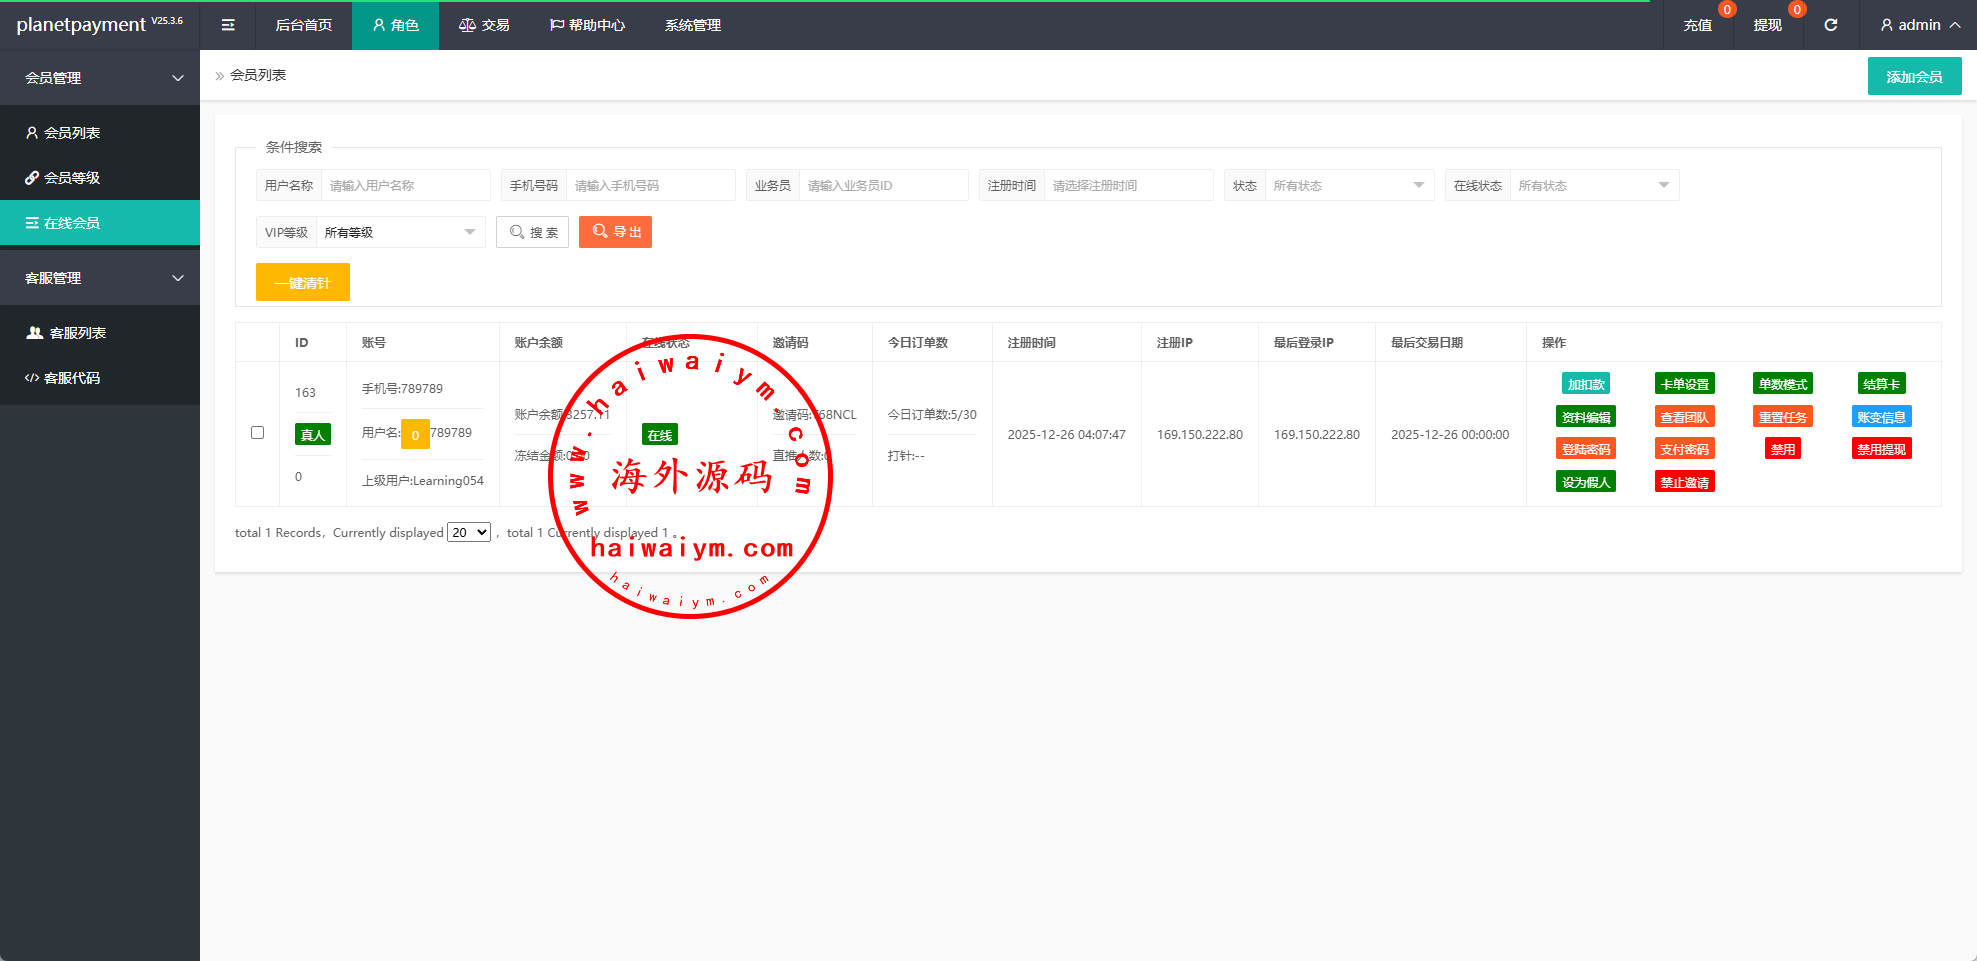The image size is (1977, 961).
Task: Select the checkbox for member row 163
Action: pos(257,433)
